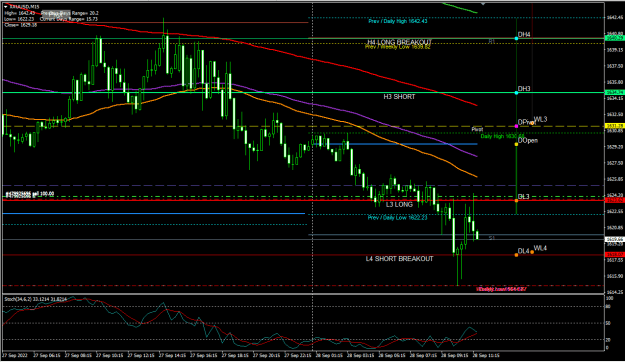Click the 'WL3' label text
625x362 pixels.
[x=540, y=119]
